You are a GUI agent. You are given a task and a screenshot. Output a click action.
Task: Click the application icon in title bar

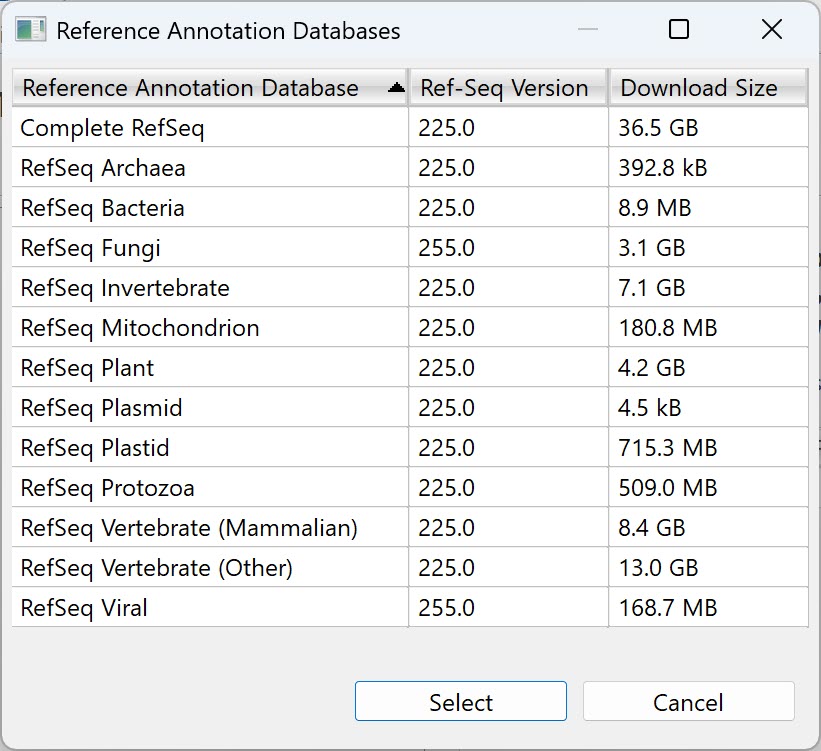click(31, 30)
